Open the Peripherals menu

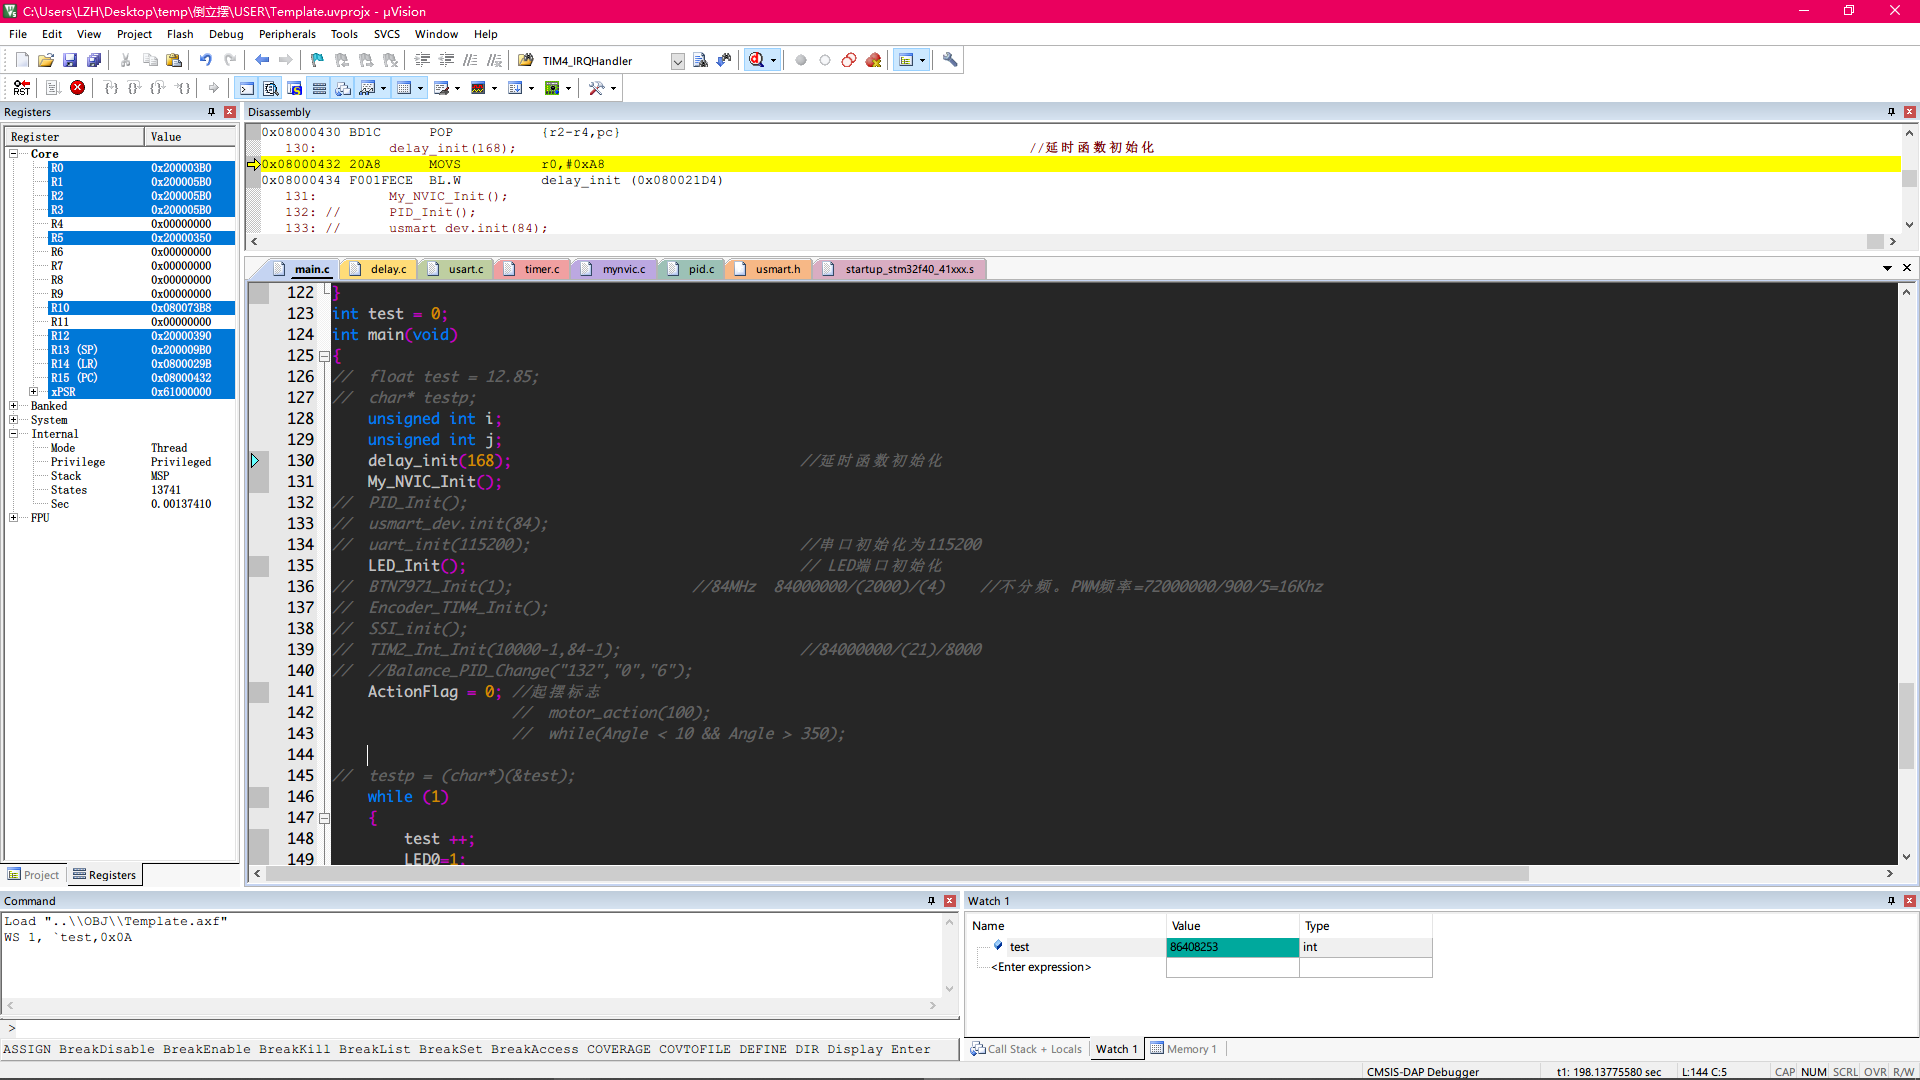pos(287,33)
